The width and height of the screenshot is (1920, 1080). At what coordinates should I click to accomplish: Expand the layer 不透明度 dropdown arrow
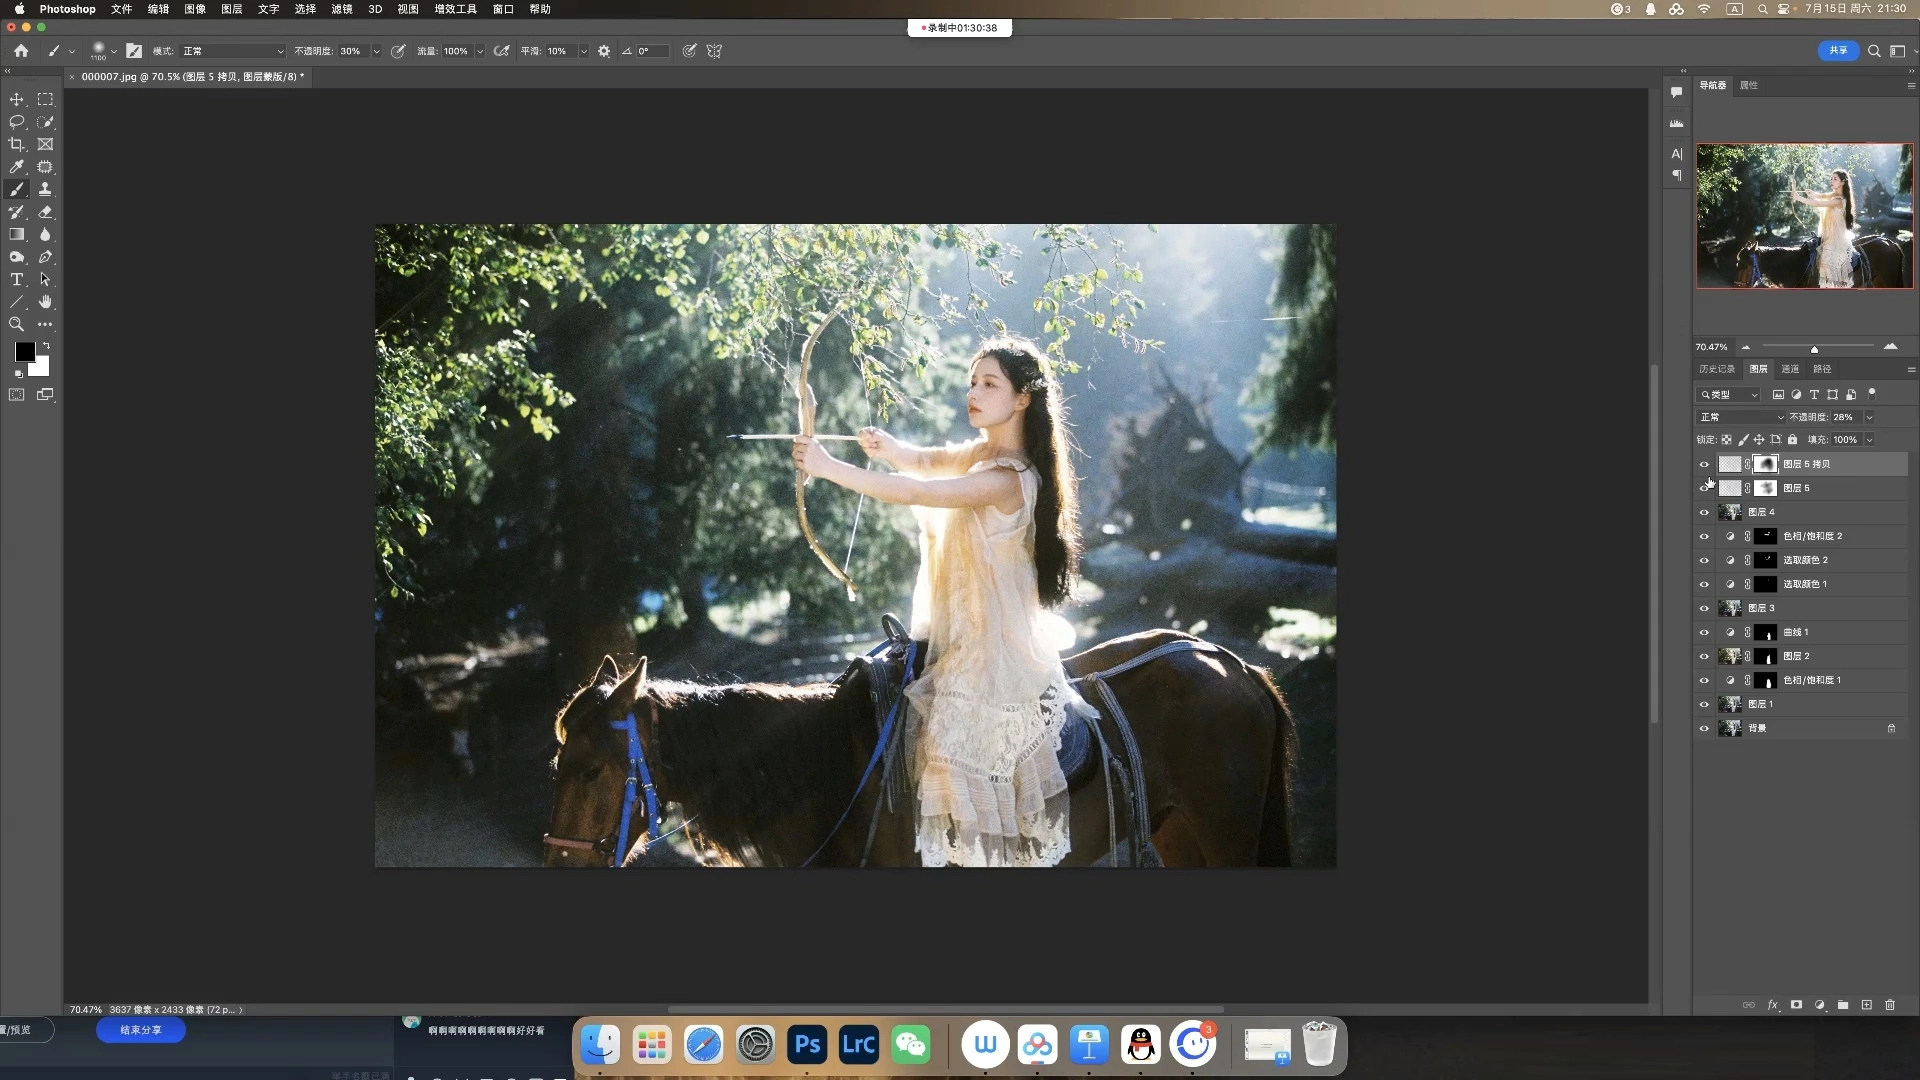(1869, 417)
